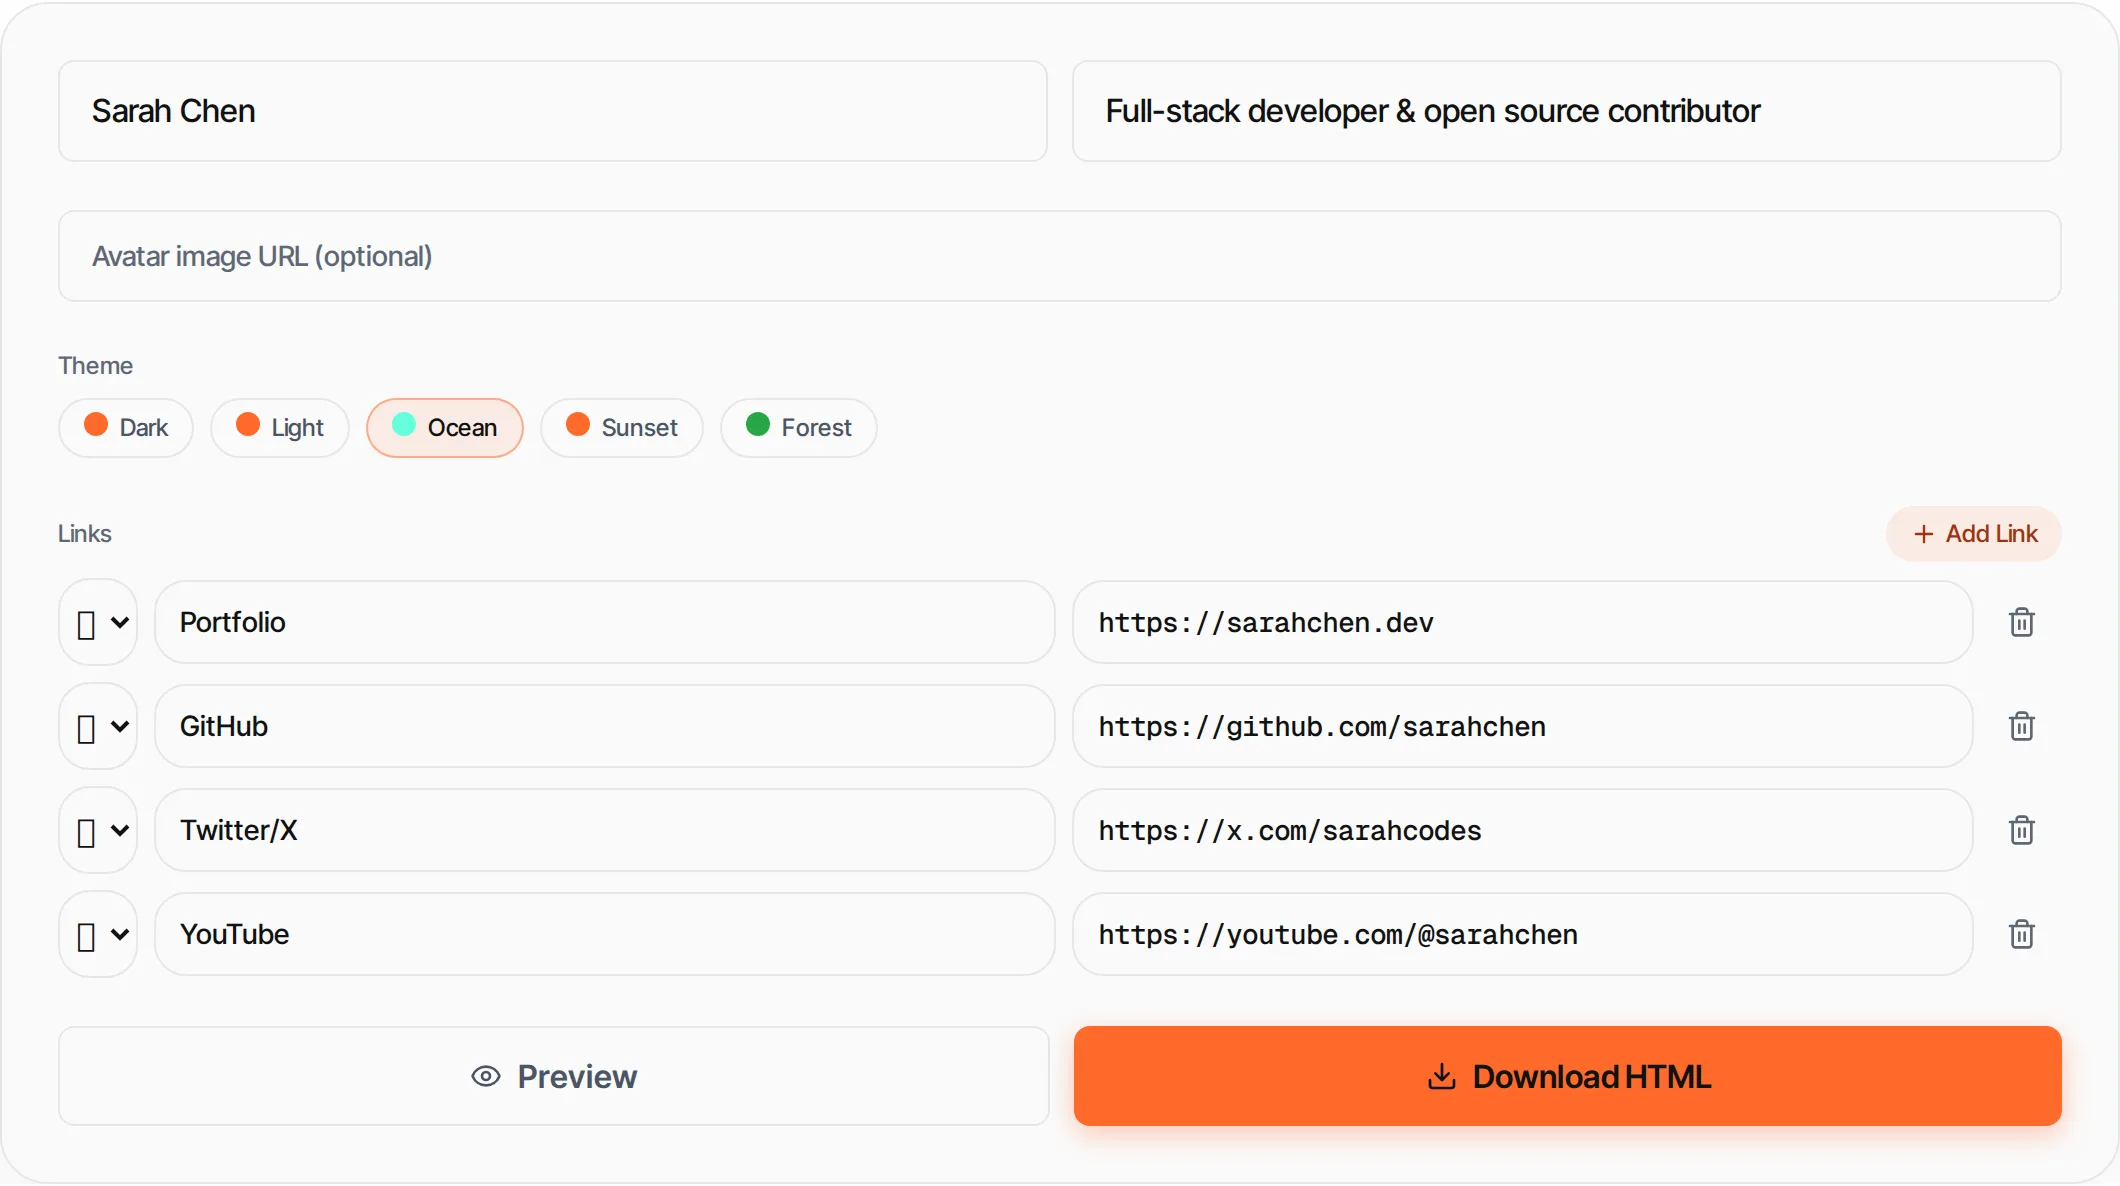Edit the Twitter/X link title field
The width and height of the screenshot is (2120, 1186).
[x=605, y=830]
